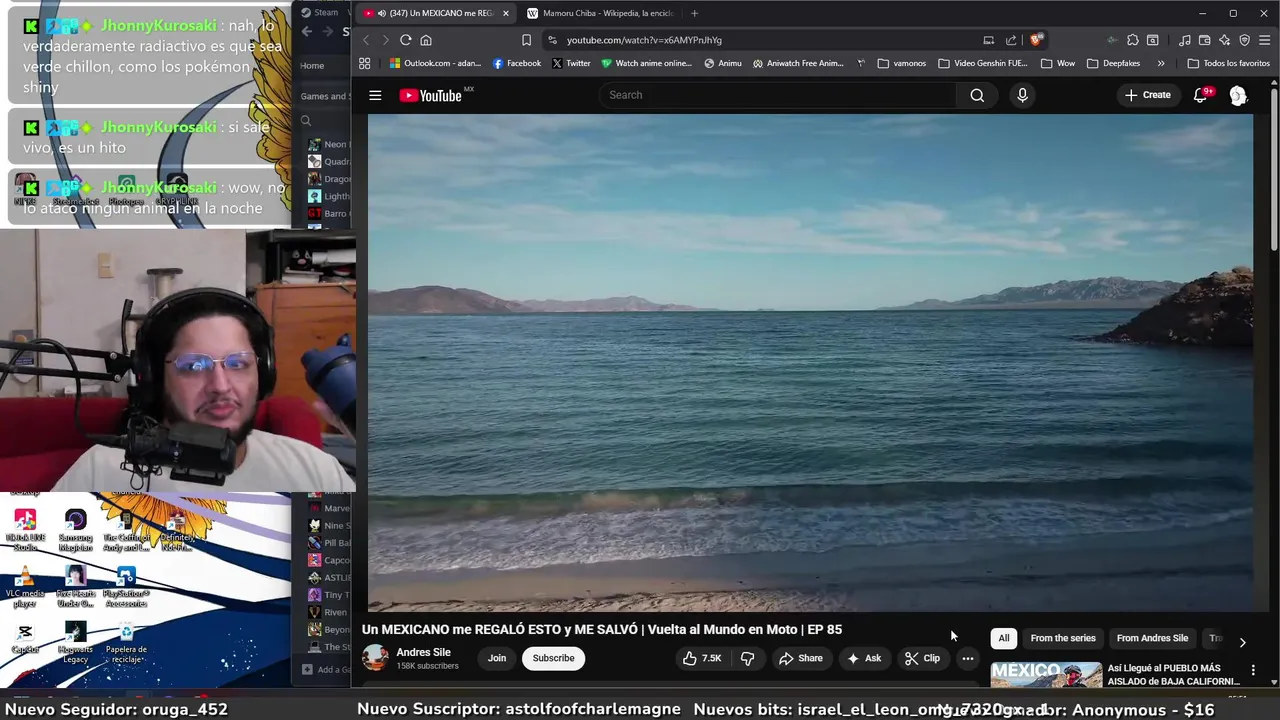Subscribe to Andres Sile channel
The width and height of the screenshot is (1280, 720).
click(x=553, y=658)
